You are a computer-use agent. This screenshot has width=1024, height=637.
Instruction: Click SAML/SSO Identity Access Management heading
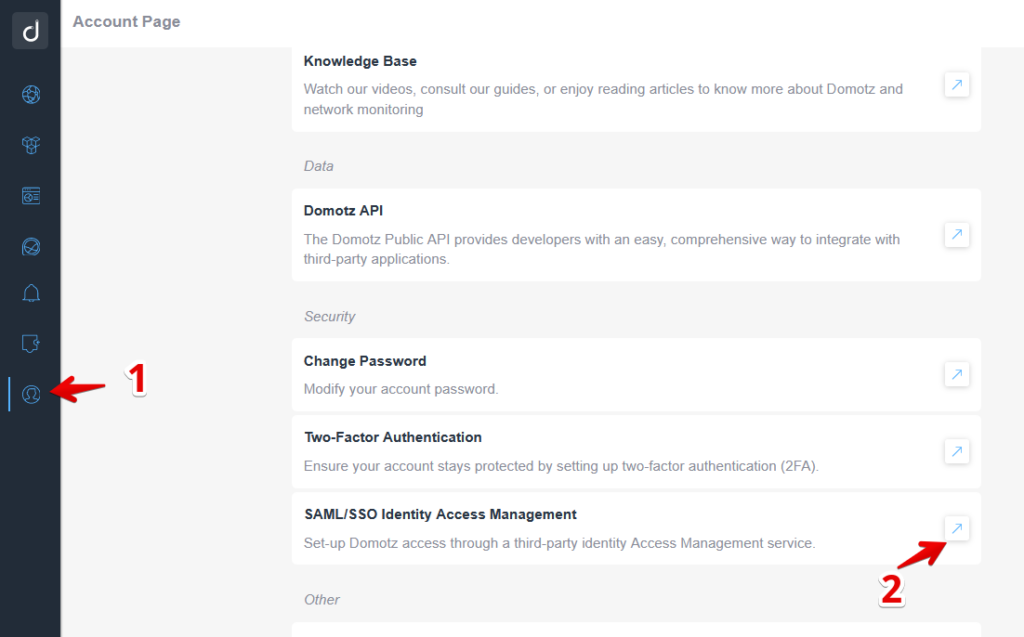(x=440, y=514)
